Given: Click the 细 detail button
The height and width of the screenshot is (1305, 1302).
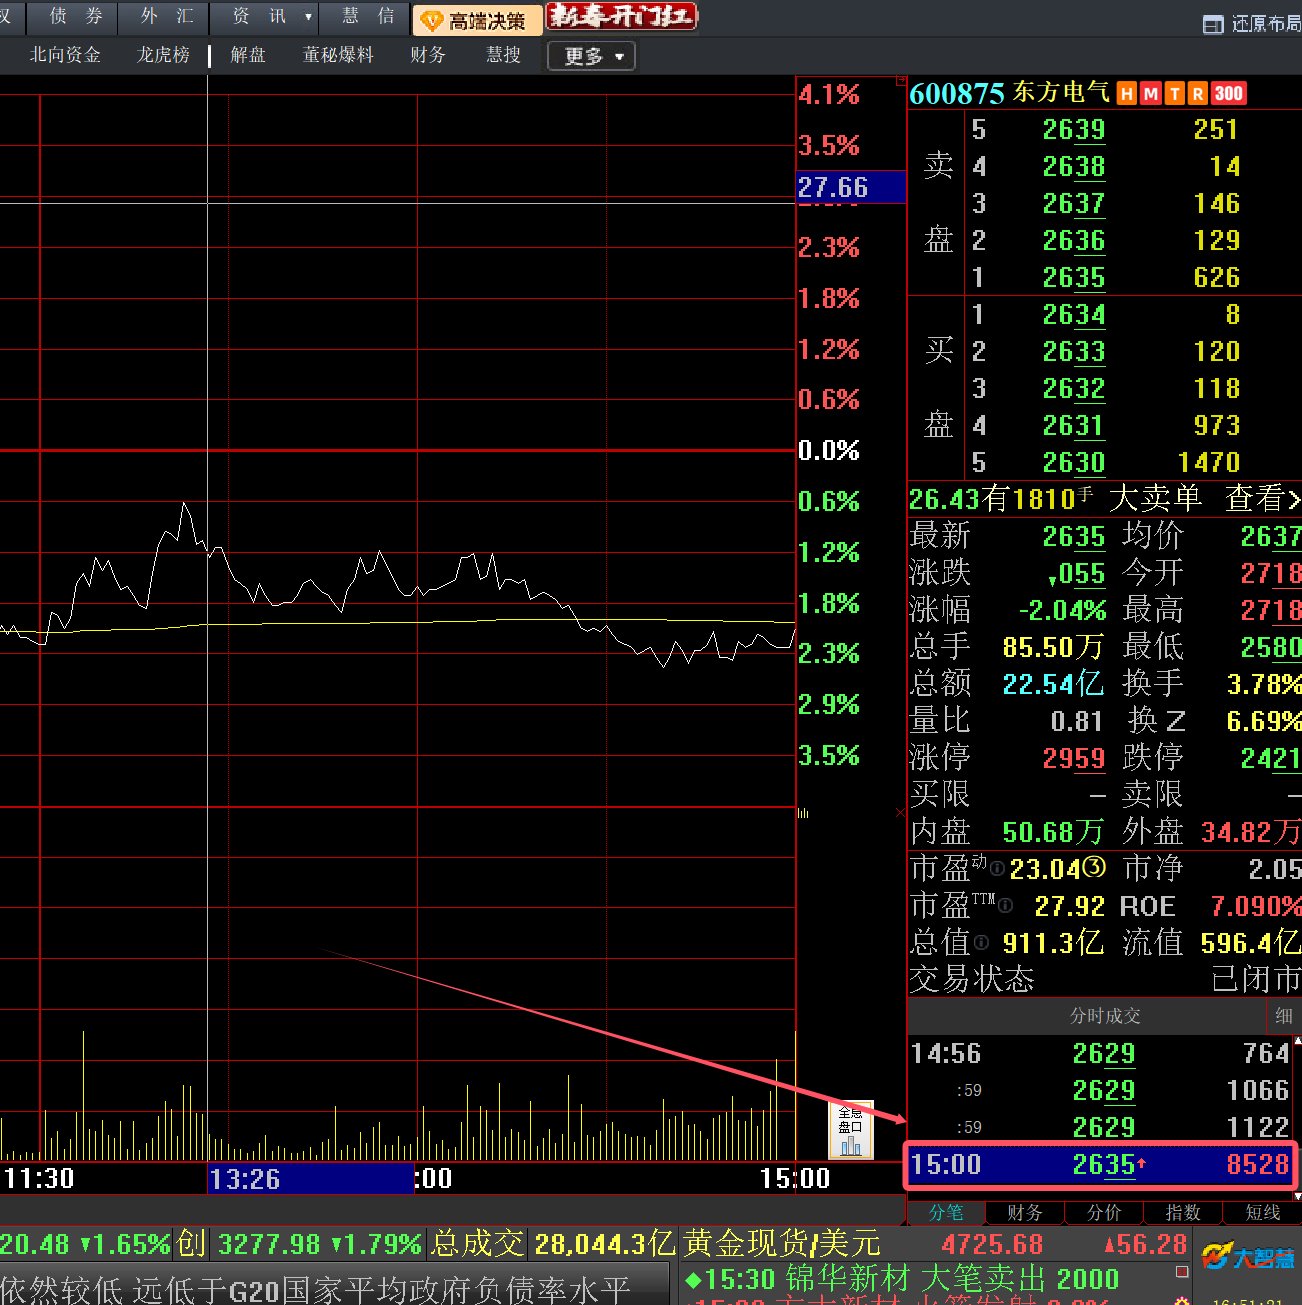Looking at the screenshot, I should coord(1284,1016).
